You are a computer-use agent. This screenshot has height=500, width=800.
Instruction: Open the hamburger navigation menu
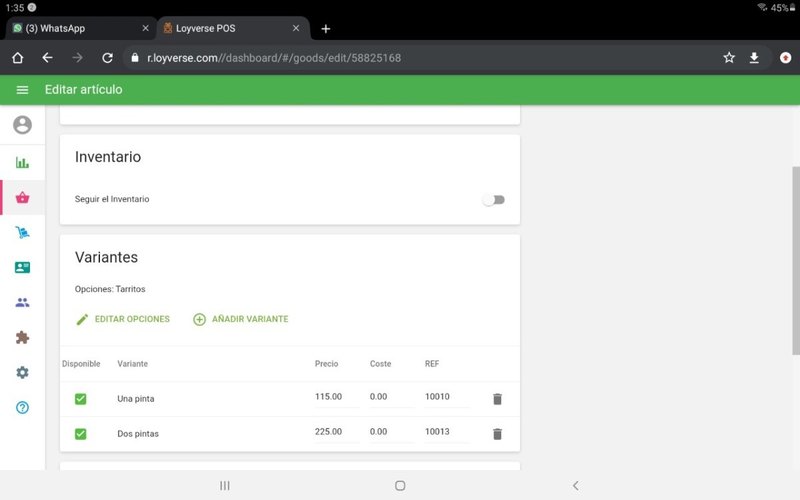coord(22,90)
